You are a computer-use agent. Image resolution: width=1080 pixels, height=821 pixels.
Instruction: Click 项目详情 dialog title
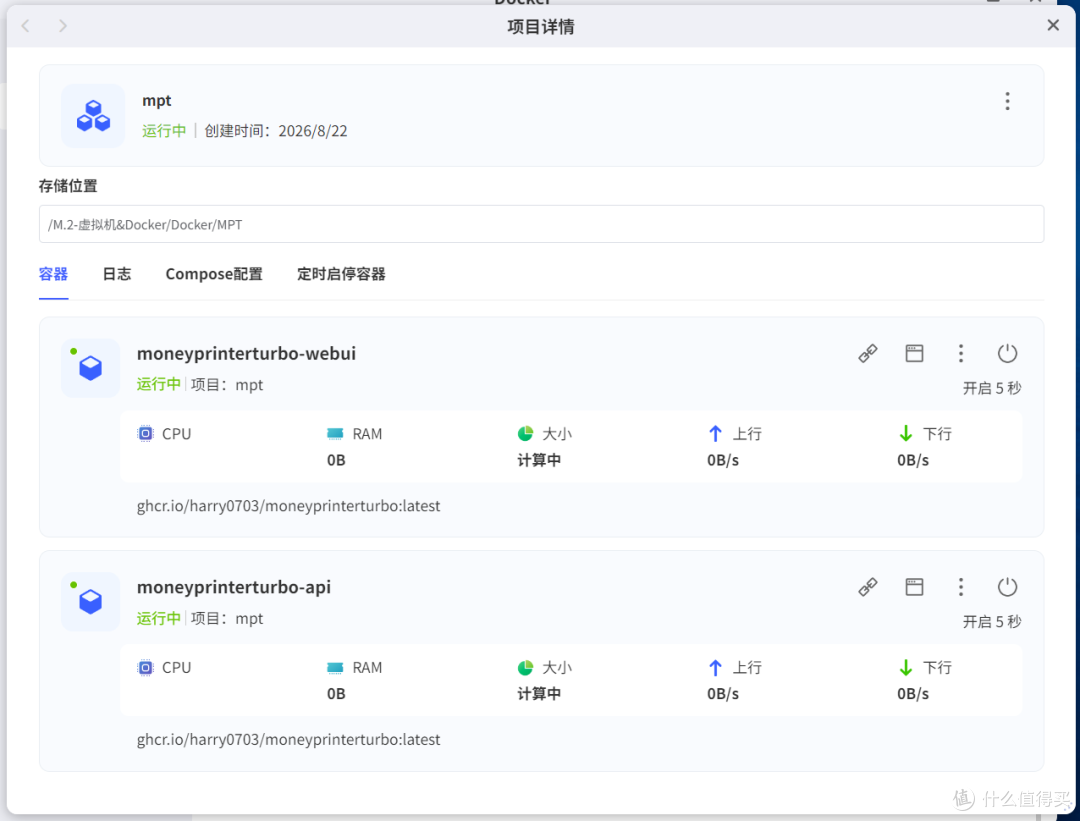coord(541,26)
